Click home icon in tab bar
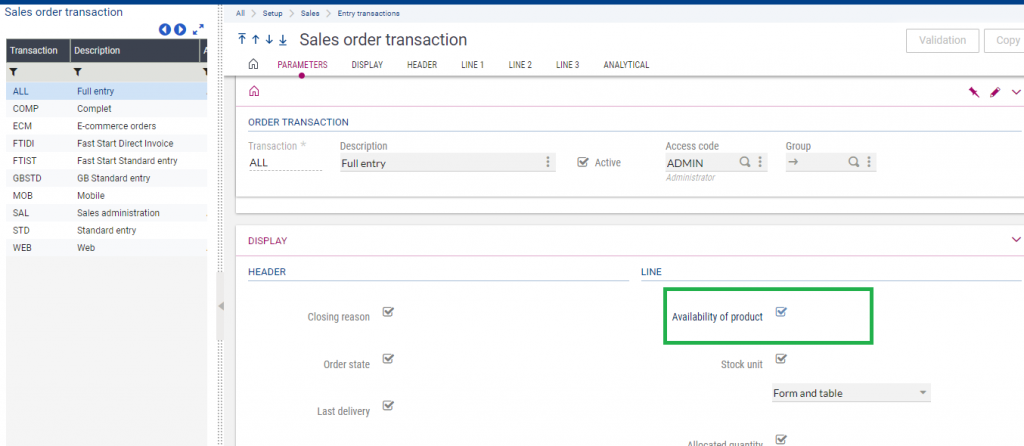The height and width of the screenshot is (446, 1024). (x=253, y=65)
